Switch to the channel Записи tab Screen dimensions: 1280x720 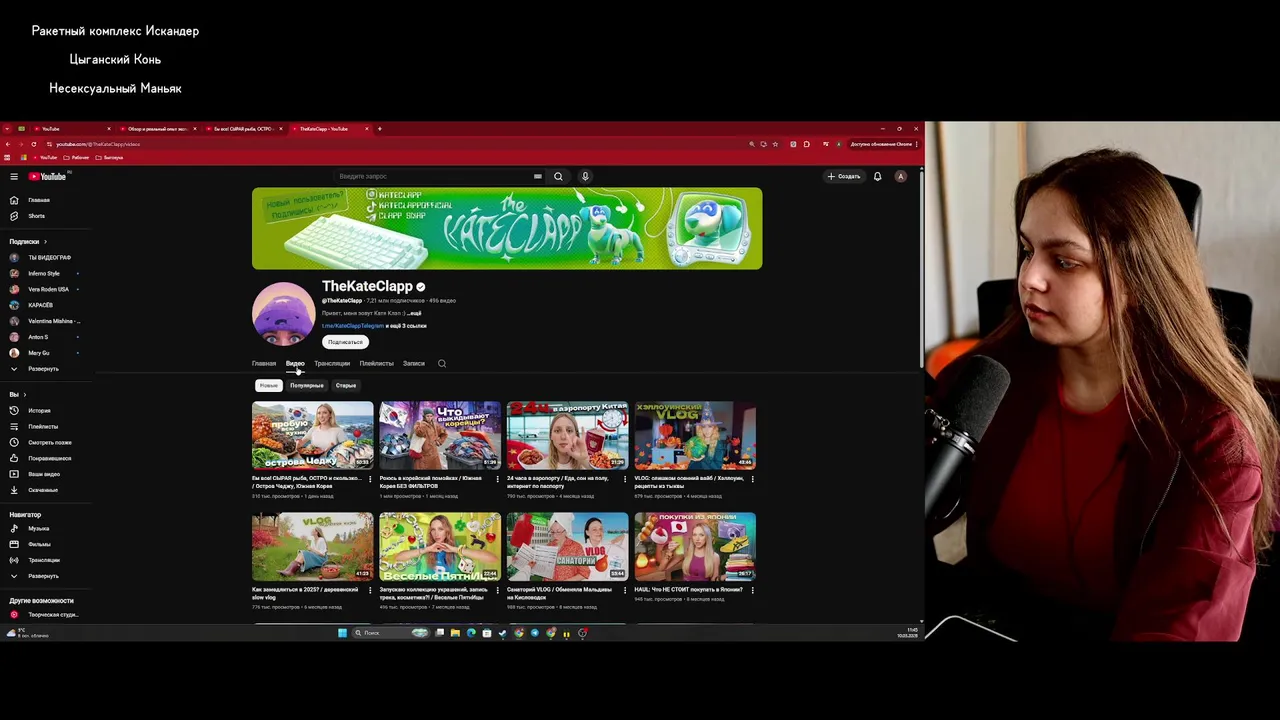(x=414, y=364)
